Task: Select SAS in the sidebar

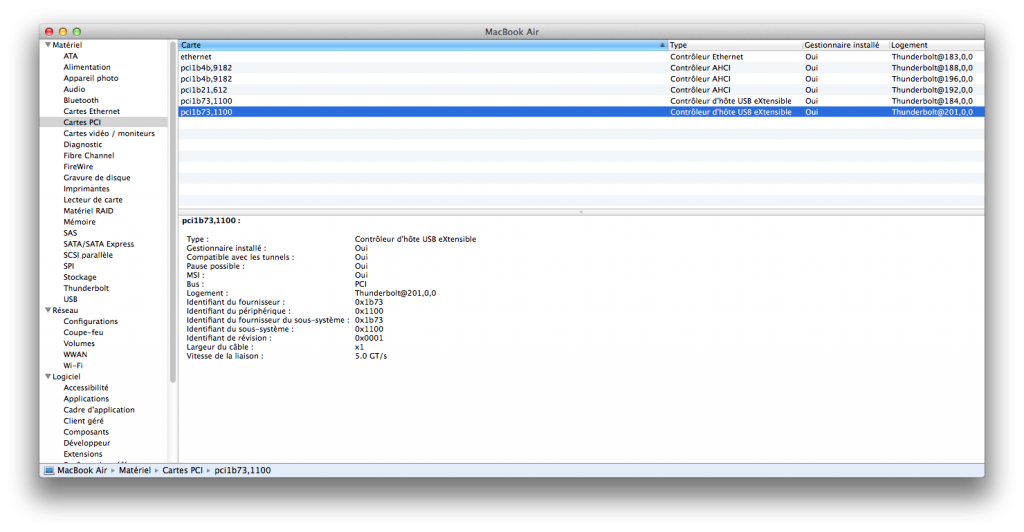Action: tap(70, 233)
